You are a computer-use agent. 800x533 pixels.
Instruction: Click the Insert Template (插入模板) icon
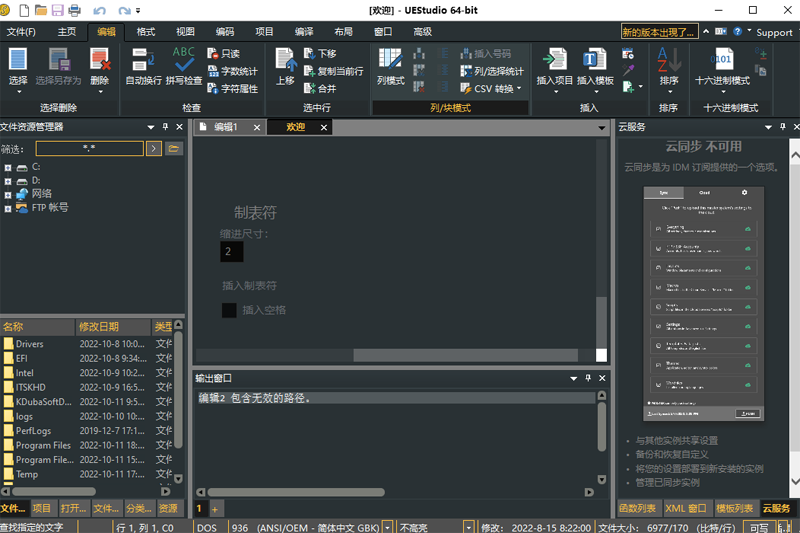[595, 60]
